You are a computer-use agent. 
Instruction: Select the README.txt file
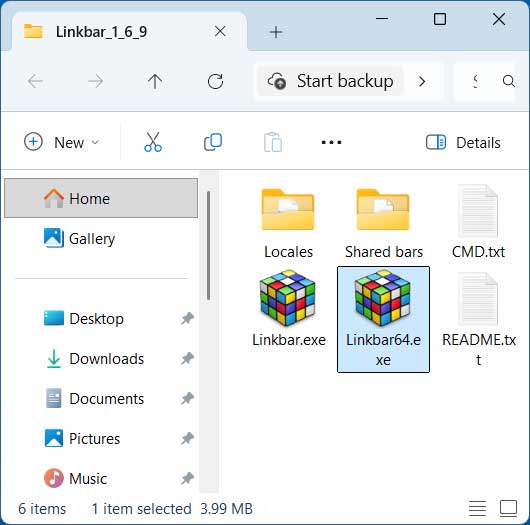478,319
